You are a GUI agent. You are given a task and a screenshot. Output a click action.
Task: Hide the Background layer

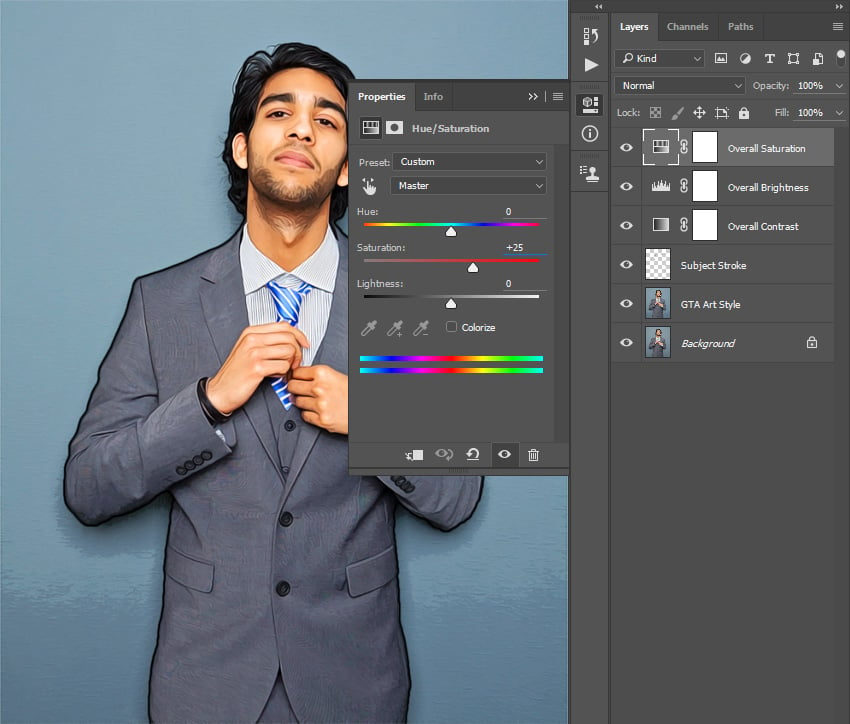[626, 342]
